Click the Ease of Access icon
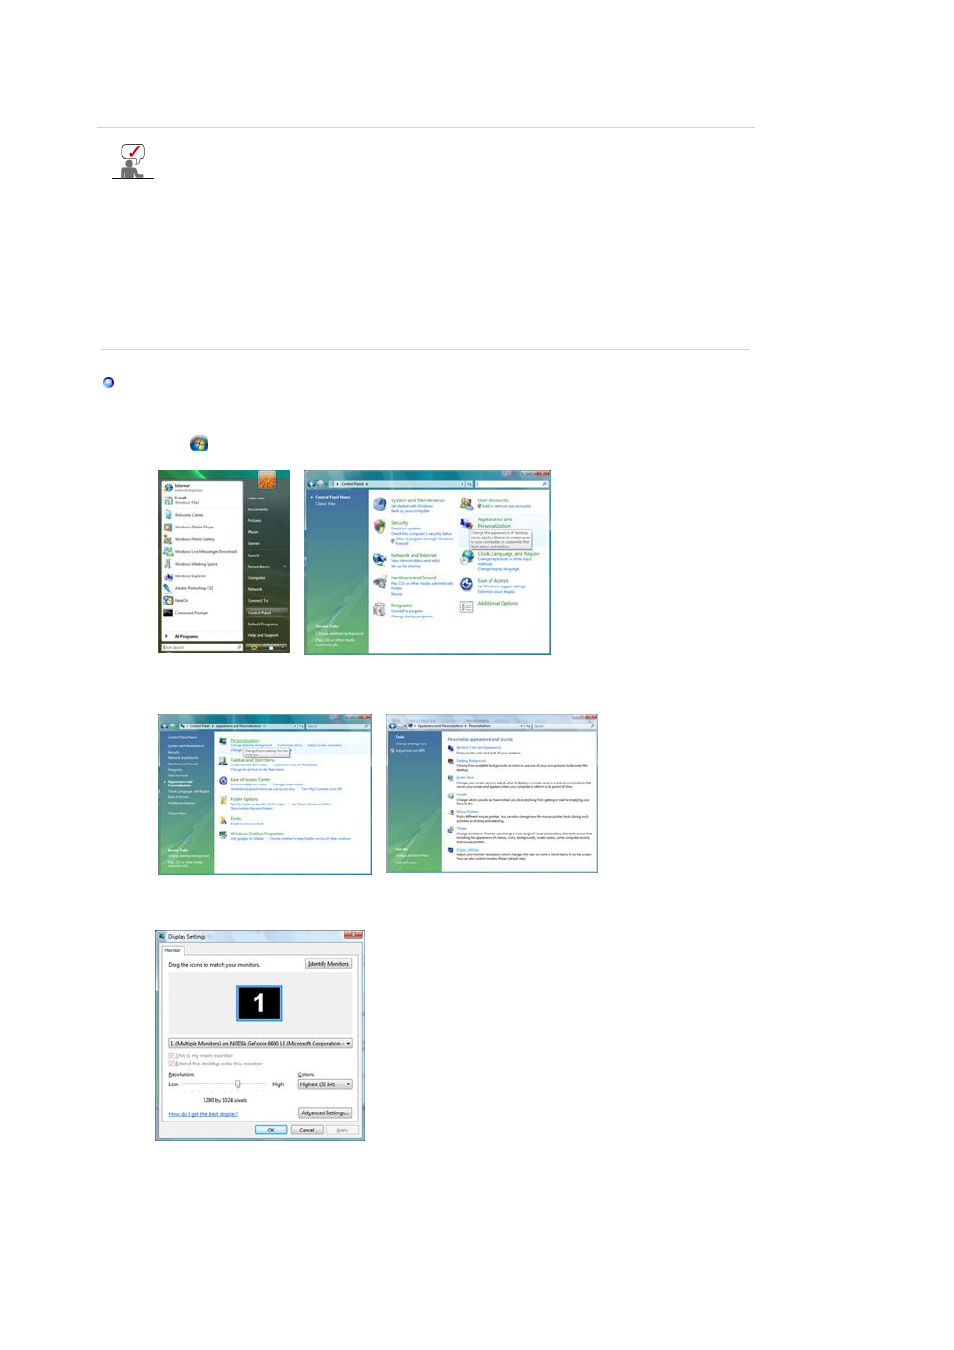 point(466,584)
